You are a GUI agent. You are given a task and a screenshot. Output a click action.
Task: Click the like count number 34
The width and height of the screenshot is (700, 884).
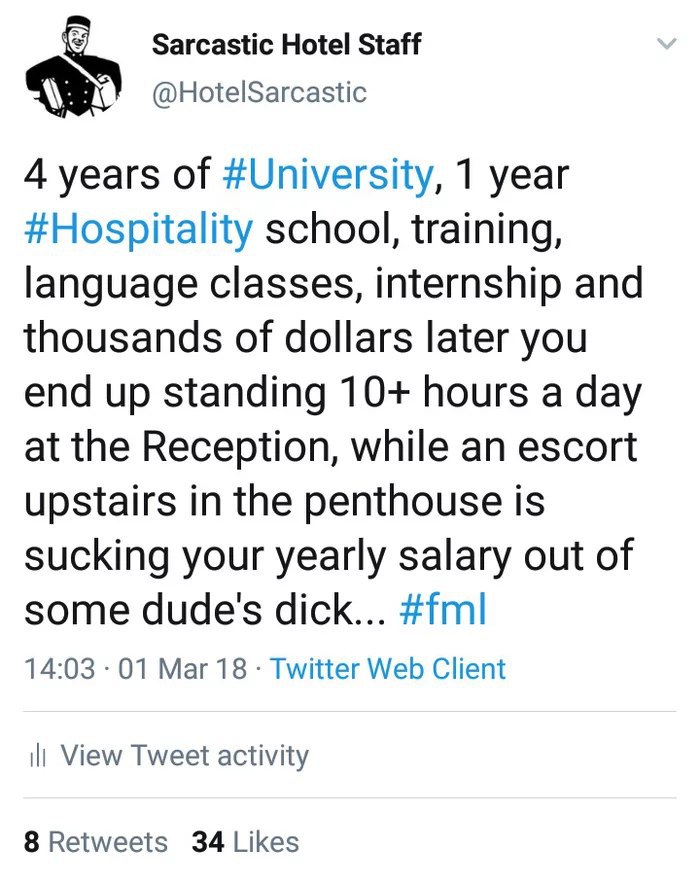click(x=207, y=842)
